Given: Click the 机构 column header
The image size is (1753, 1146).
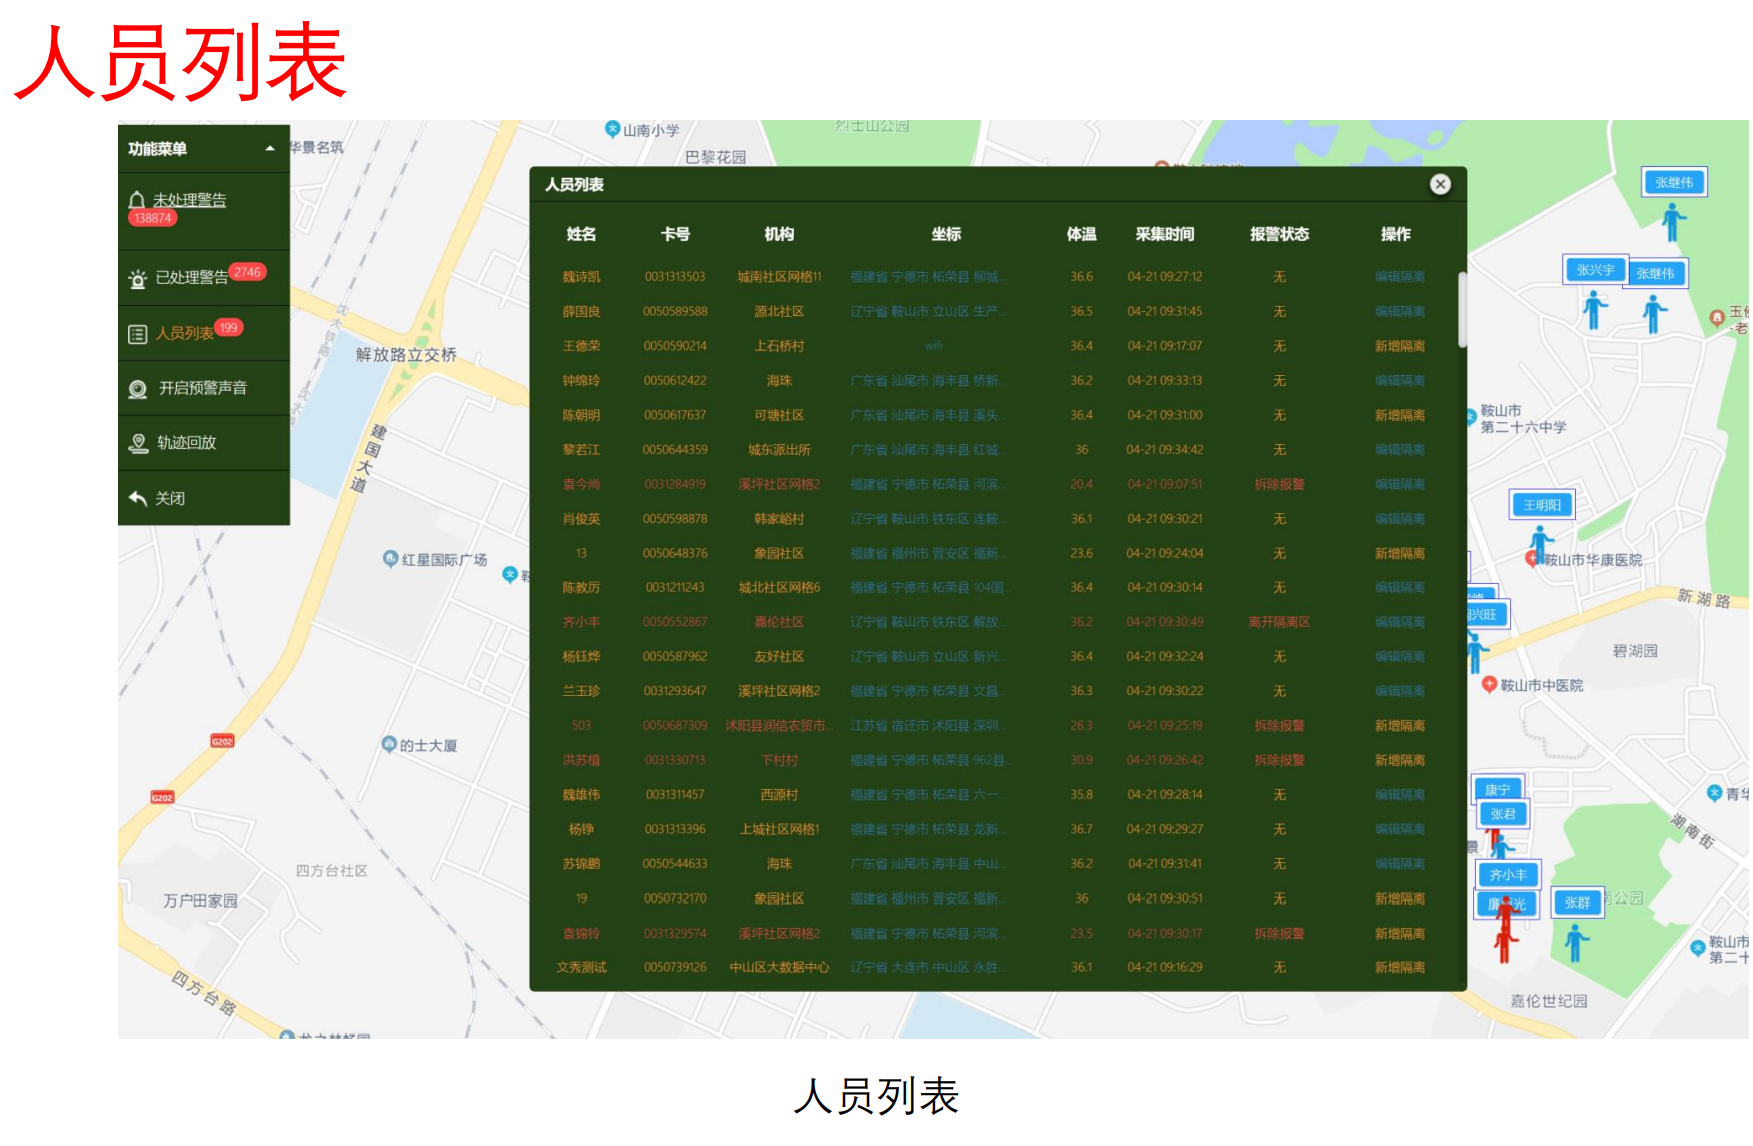Looking at the screenshot, I should [x=779, y=234].
